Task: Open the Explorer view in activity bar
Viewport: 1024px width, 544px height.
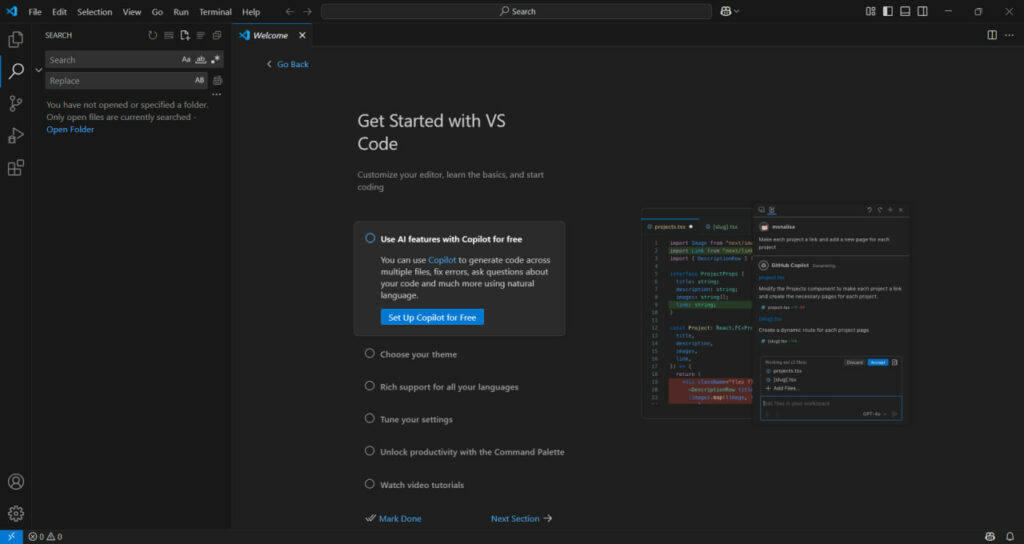Action: (x=16, y=39)
